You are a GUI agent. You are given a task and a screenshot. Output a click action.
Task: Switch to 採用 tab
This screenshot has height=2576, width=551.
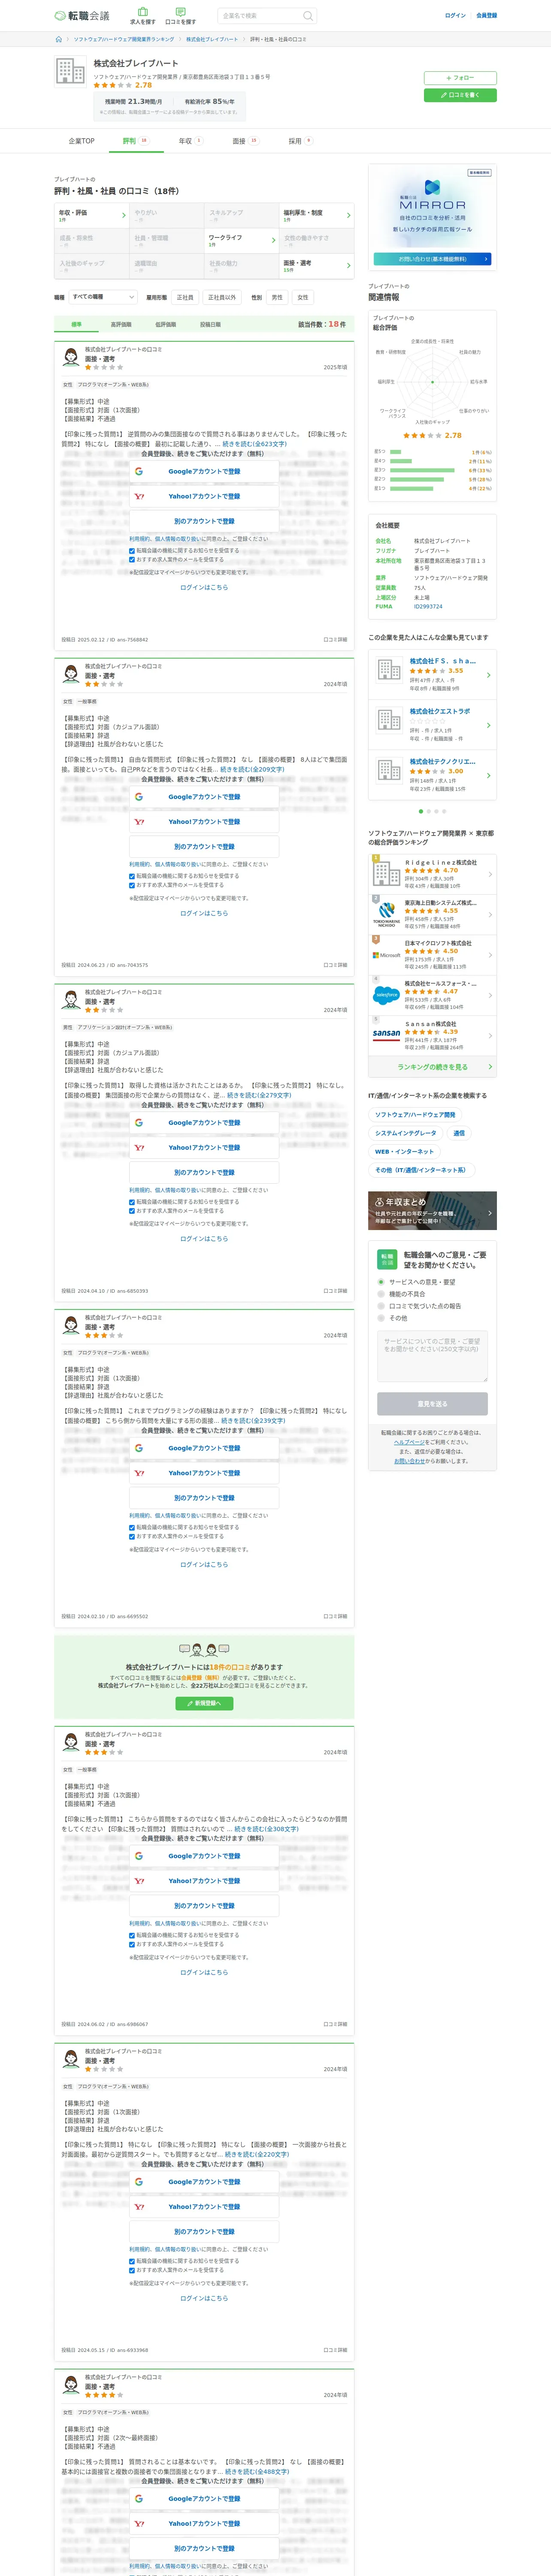pyautogui.click(x=300, y=141)
